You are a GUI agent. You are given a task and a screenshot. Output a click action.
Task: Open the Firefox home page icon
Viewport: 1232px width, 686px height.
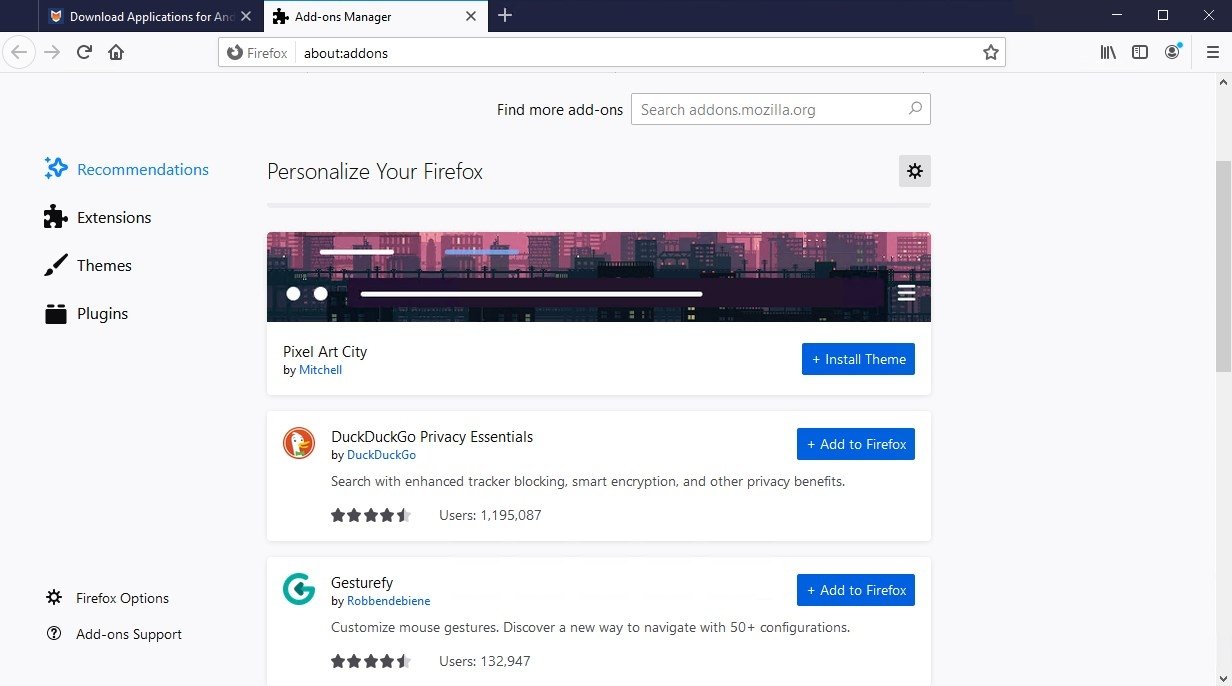coord(116,52)
